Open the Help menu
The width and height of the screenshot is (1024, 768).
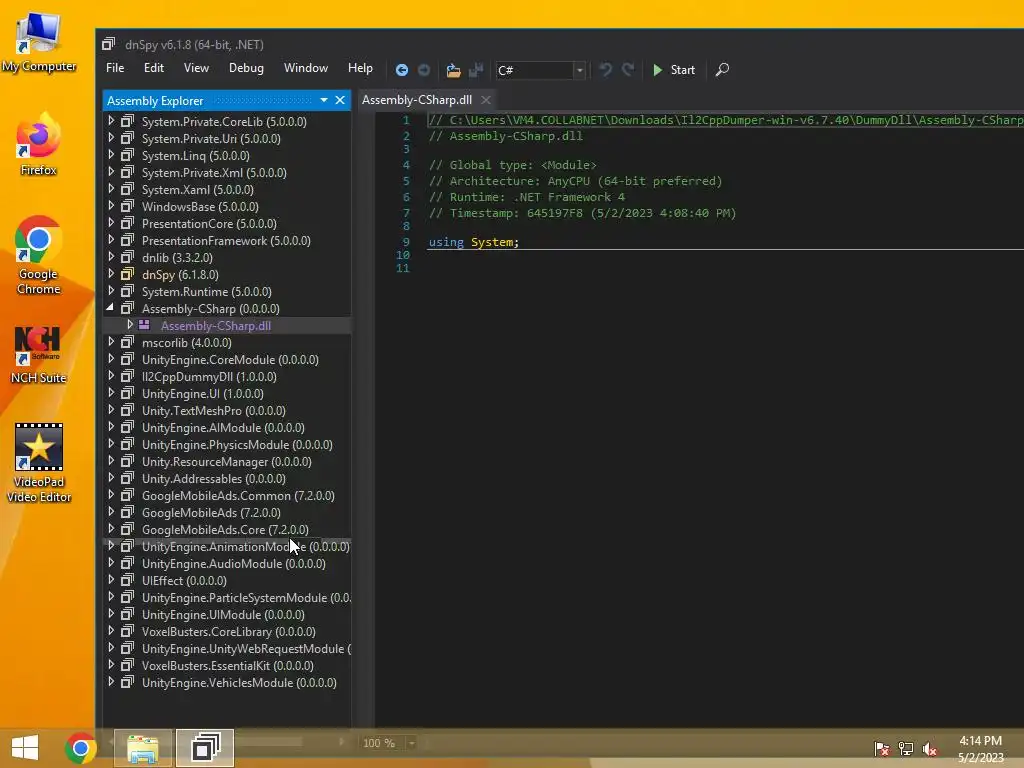pyautogui.click(x=360, y=68)
